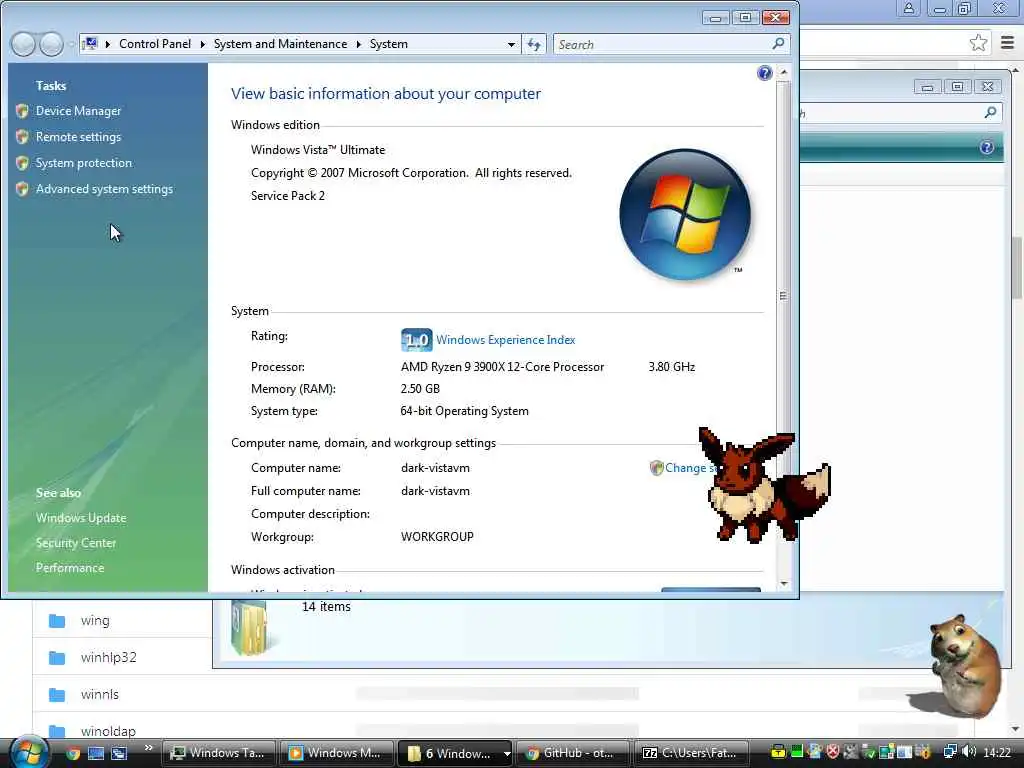Click the 1.0 rating badge icon

click(417, 340)
